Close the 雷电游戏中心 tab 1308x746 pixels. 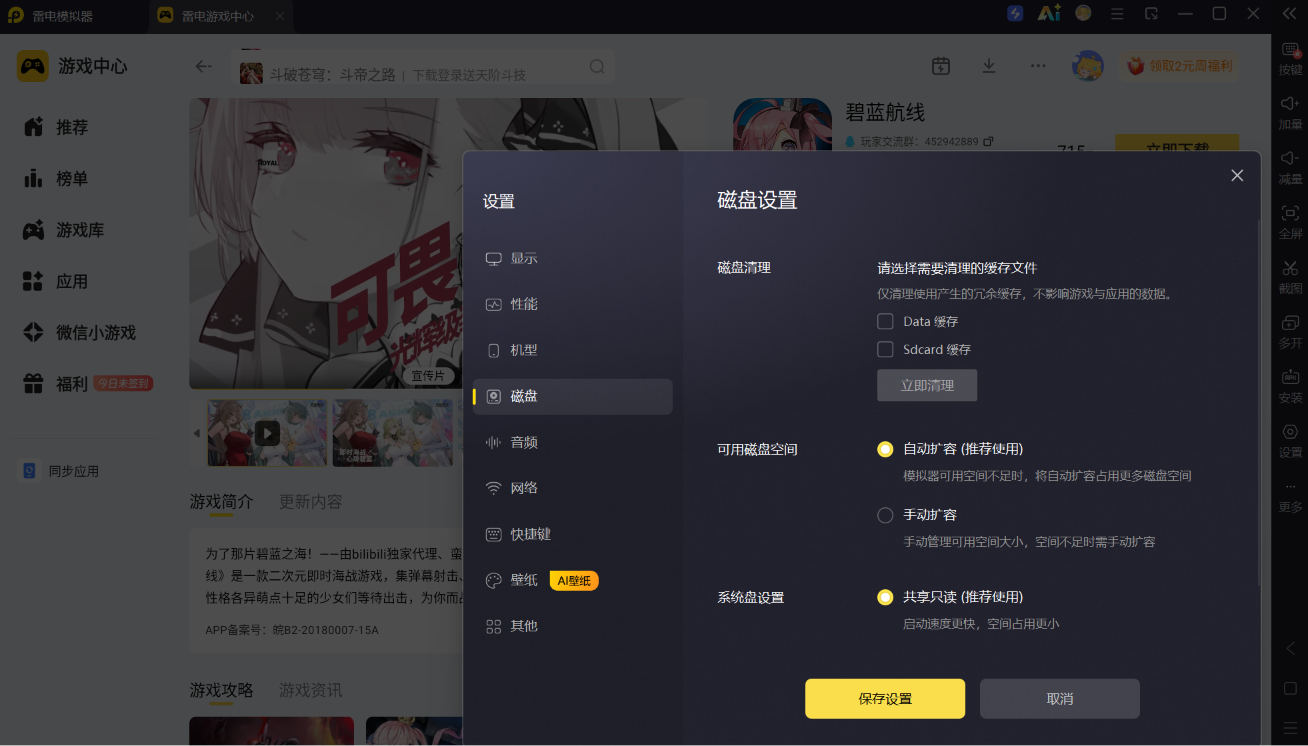pos(280,16)
